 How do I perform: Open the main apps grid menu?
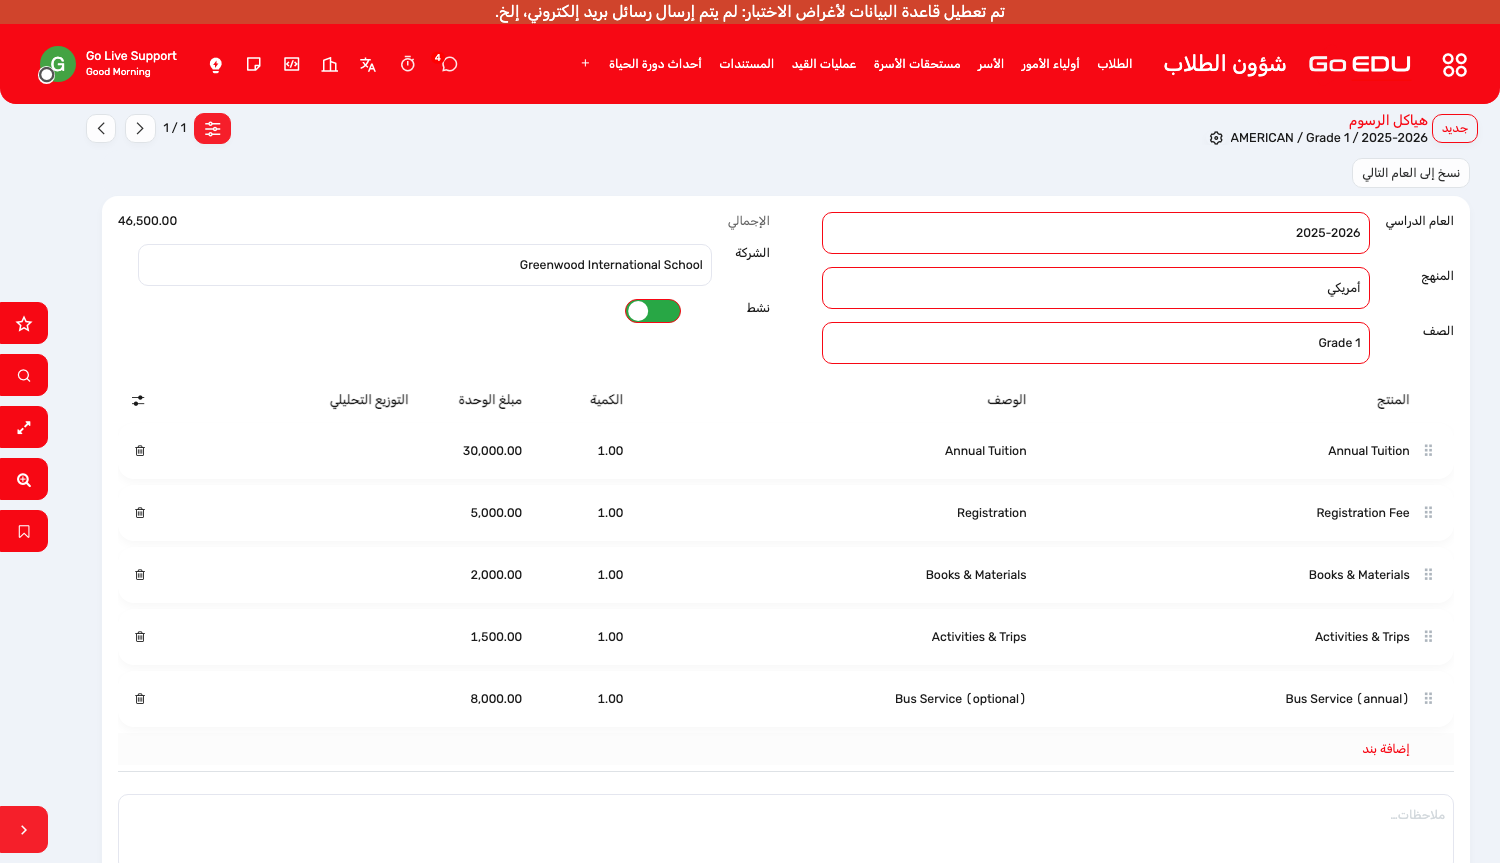1454,65
